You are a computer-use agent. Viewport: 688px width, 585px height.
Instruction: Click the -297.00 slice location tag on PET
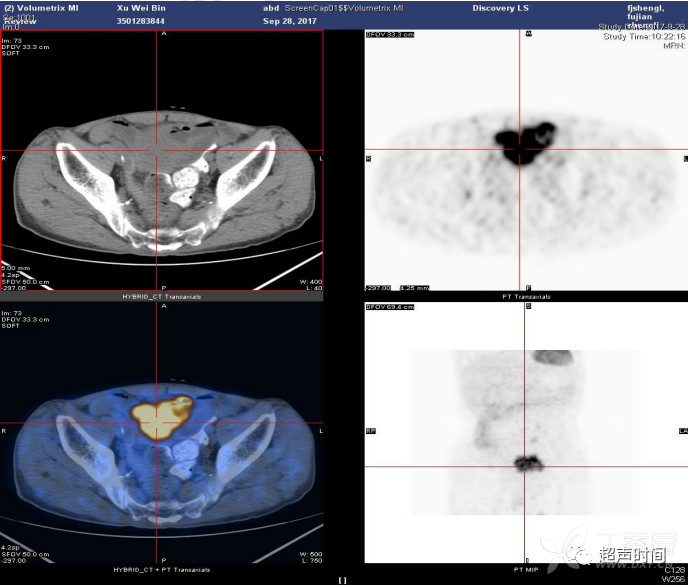[378, 288]
